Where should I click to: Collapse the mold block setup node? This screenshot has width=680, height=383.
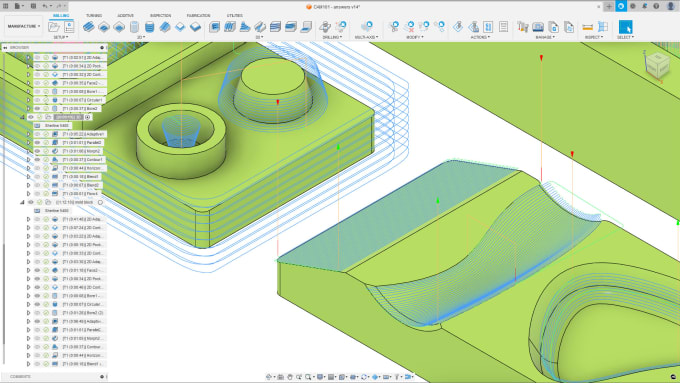[23, 202]
